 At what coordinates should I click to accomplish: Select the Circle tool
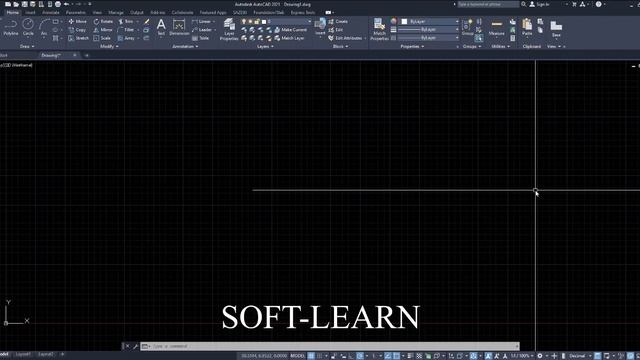coord(28,28)
